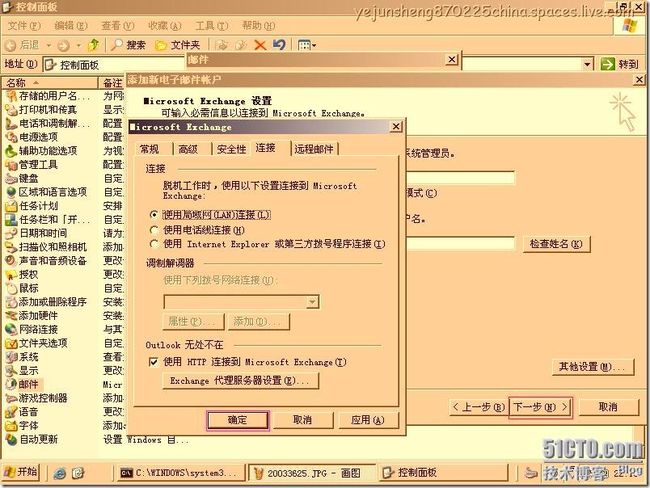Click the 转到 go button

[x=619, y=64]
